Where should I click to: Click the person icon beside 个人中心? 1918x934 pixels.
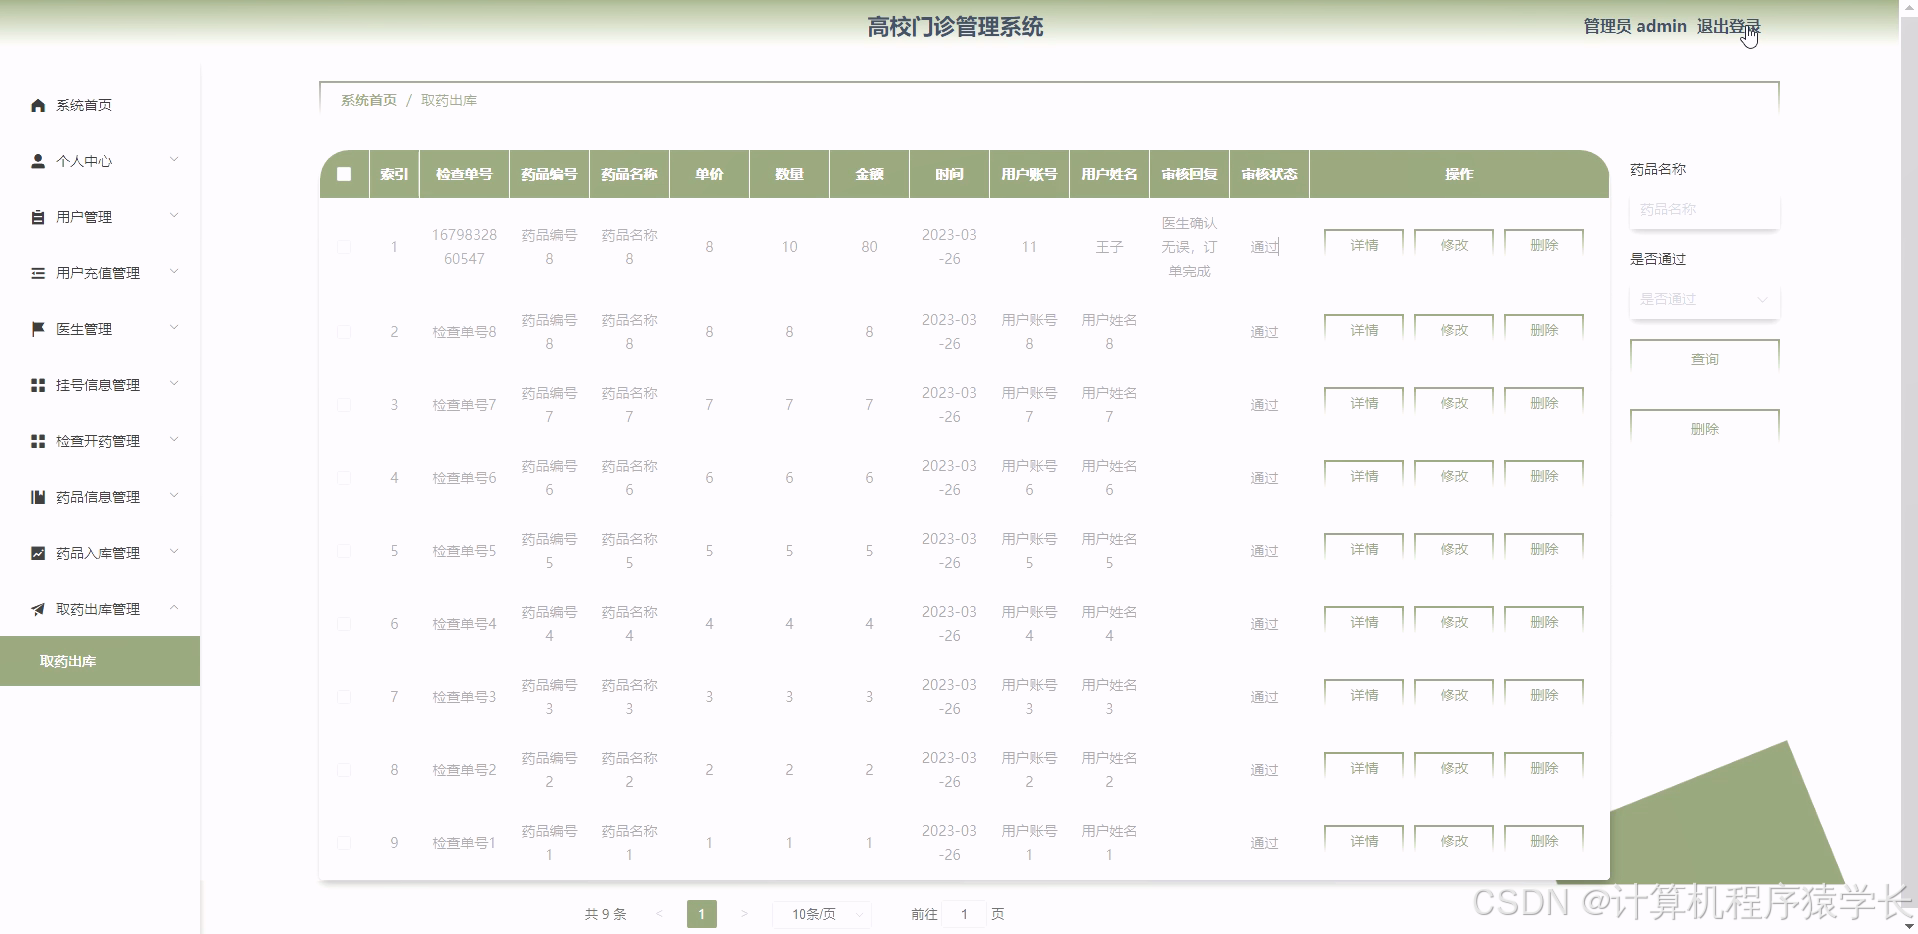[x=38, y=161]
